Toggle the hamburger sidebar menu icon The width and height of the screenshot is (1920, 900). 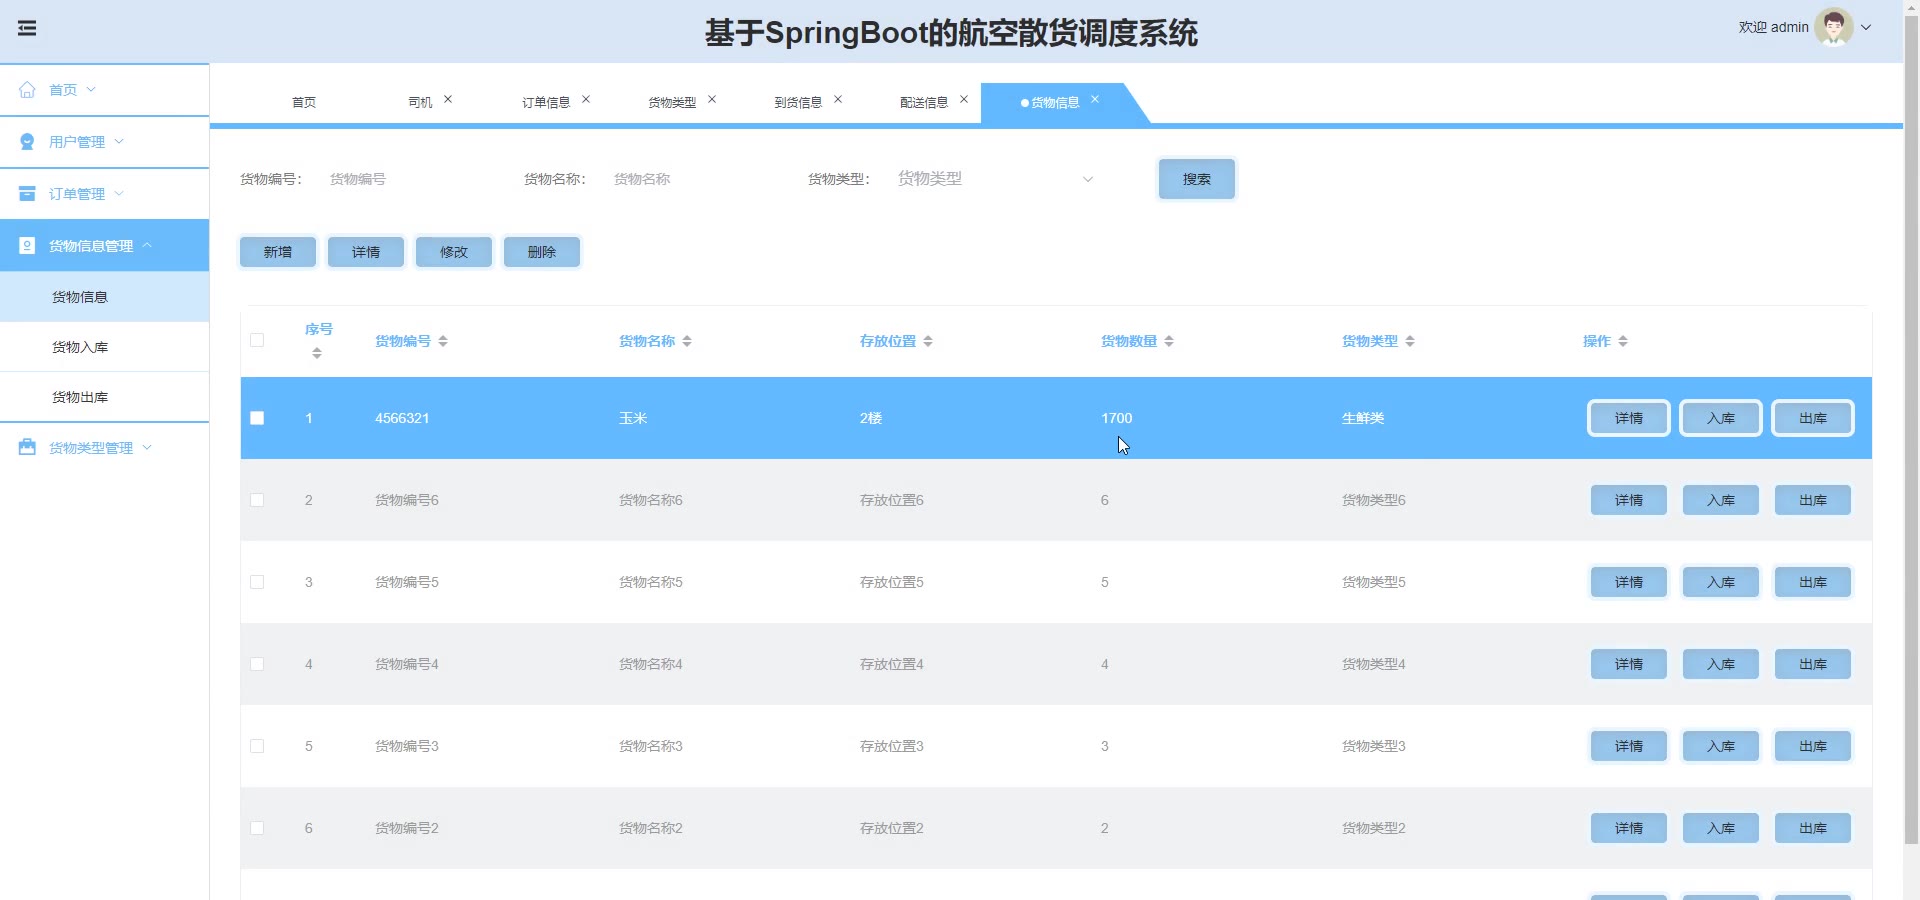tap(27, 28)
